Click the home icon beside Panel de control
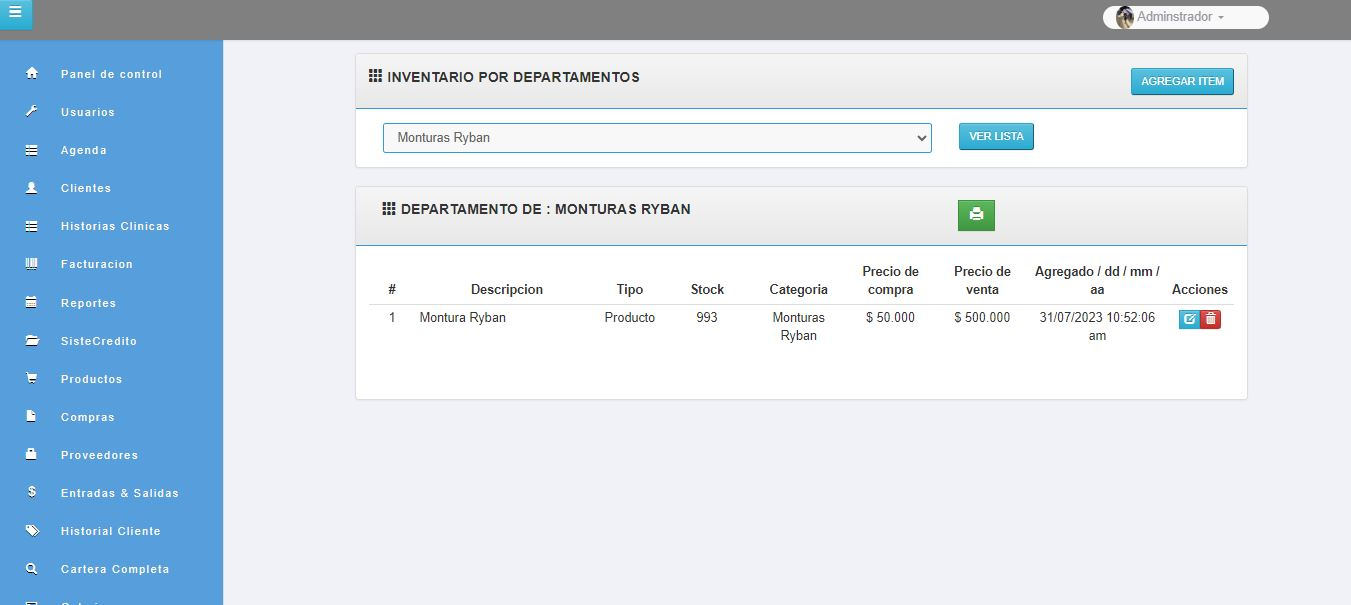 (x=32, y=74)
